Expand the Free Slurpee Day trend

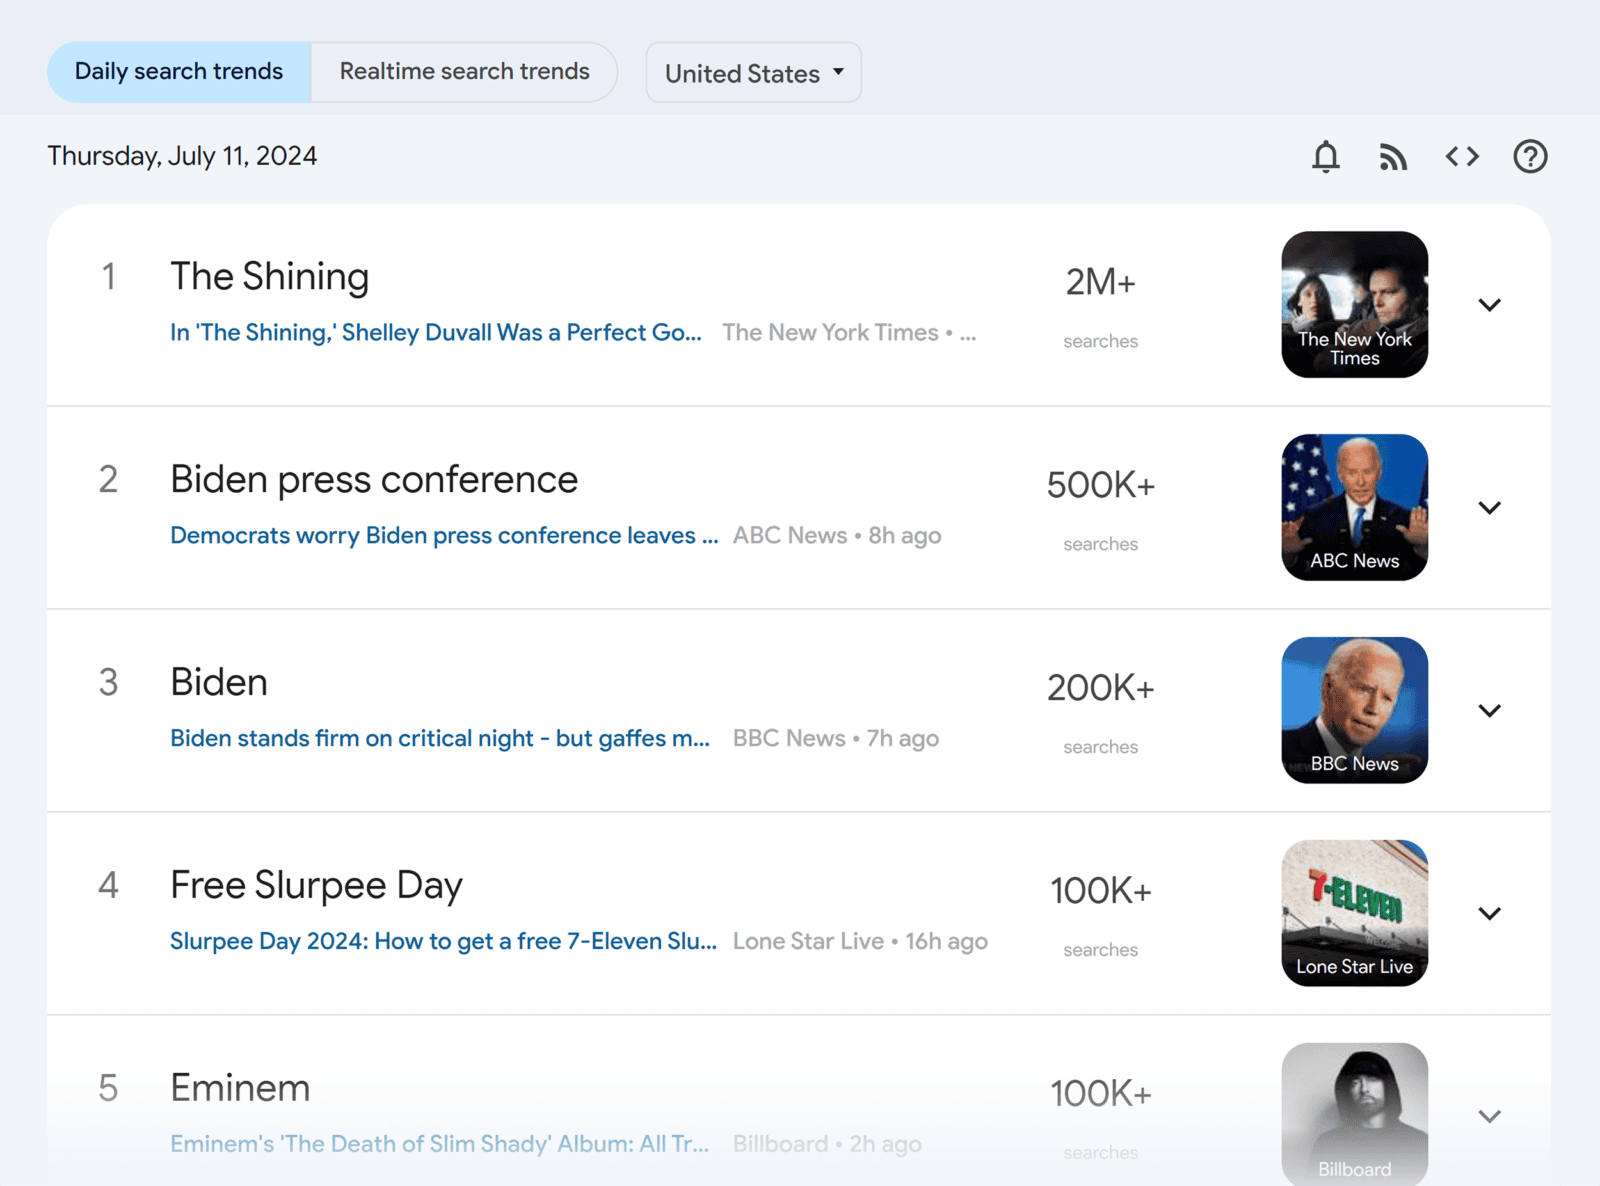(1489, 913)
